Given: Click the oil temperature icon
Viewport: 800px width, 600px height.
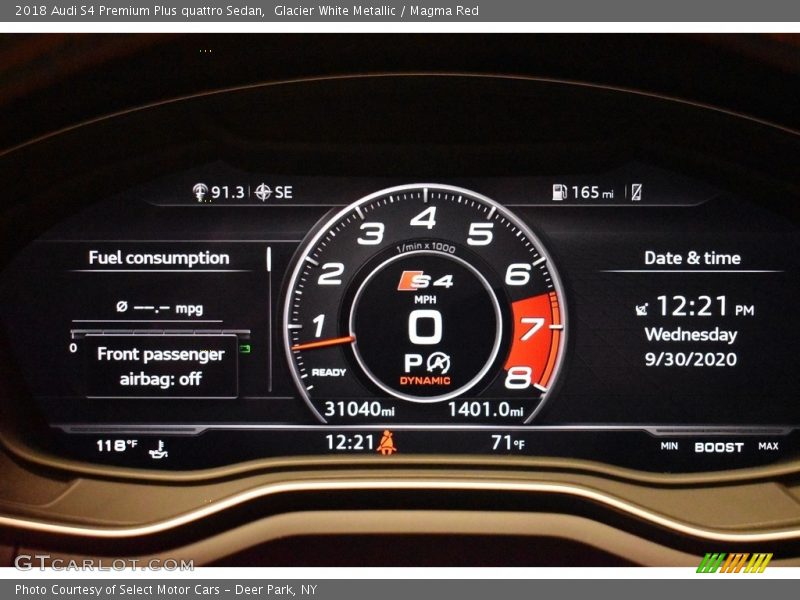Looking at the screenshot, I should tap(159, 449).
